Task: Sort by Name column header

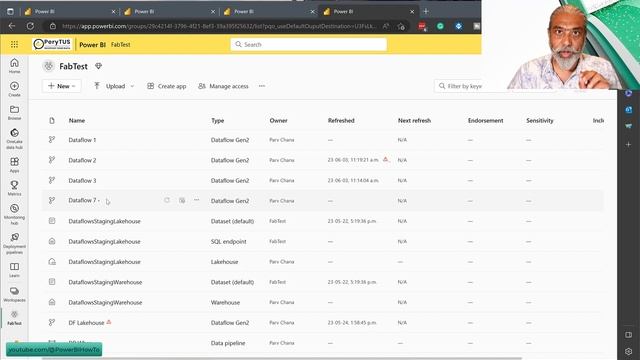Action: click(x=77, y=120)
